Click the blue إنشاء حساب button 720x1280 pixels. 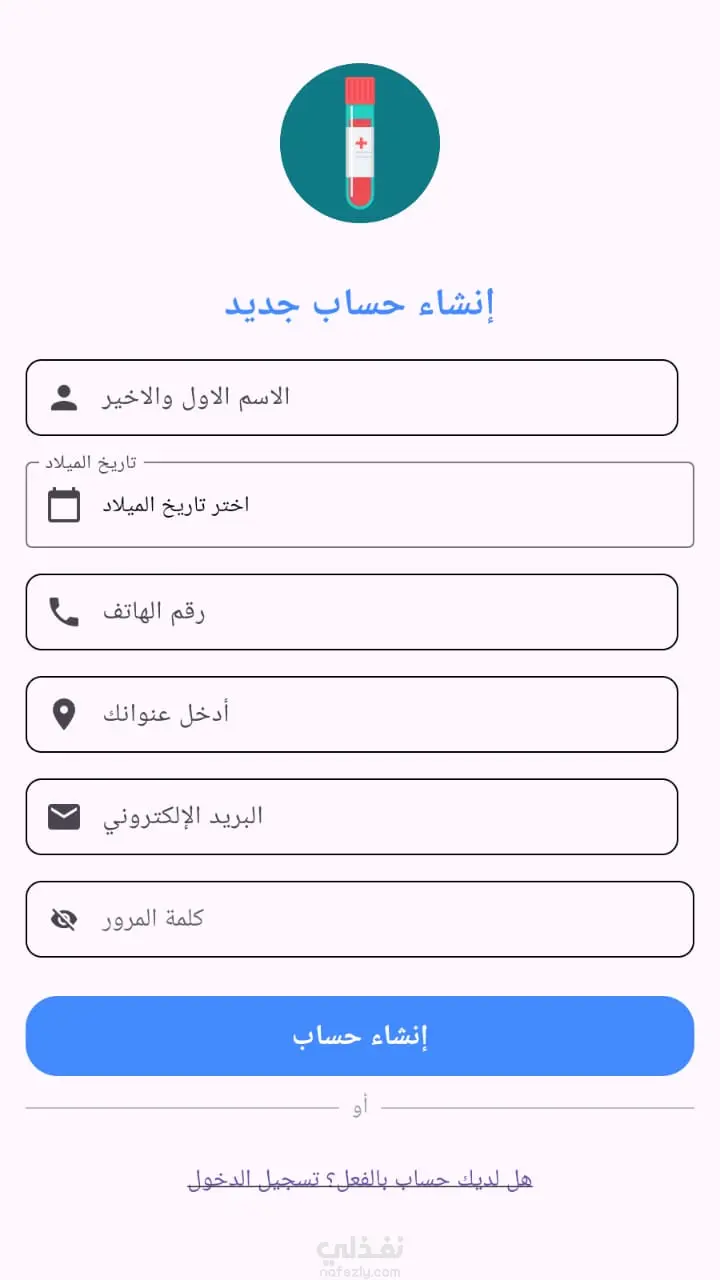(x=360, y=1036)
